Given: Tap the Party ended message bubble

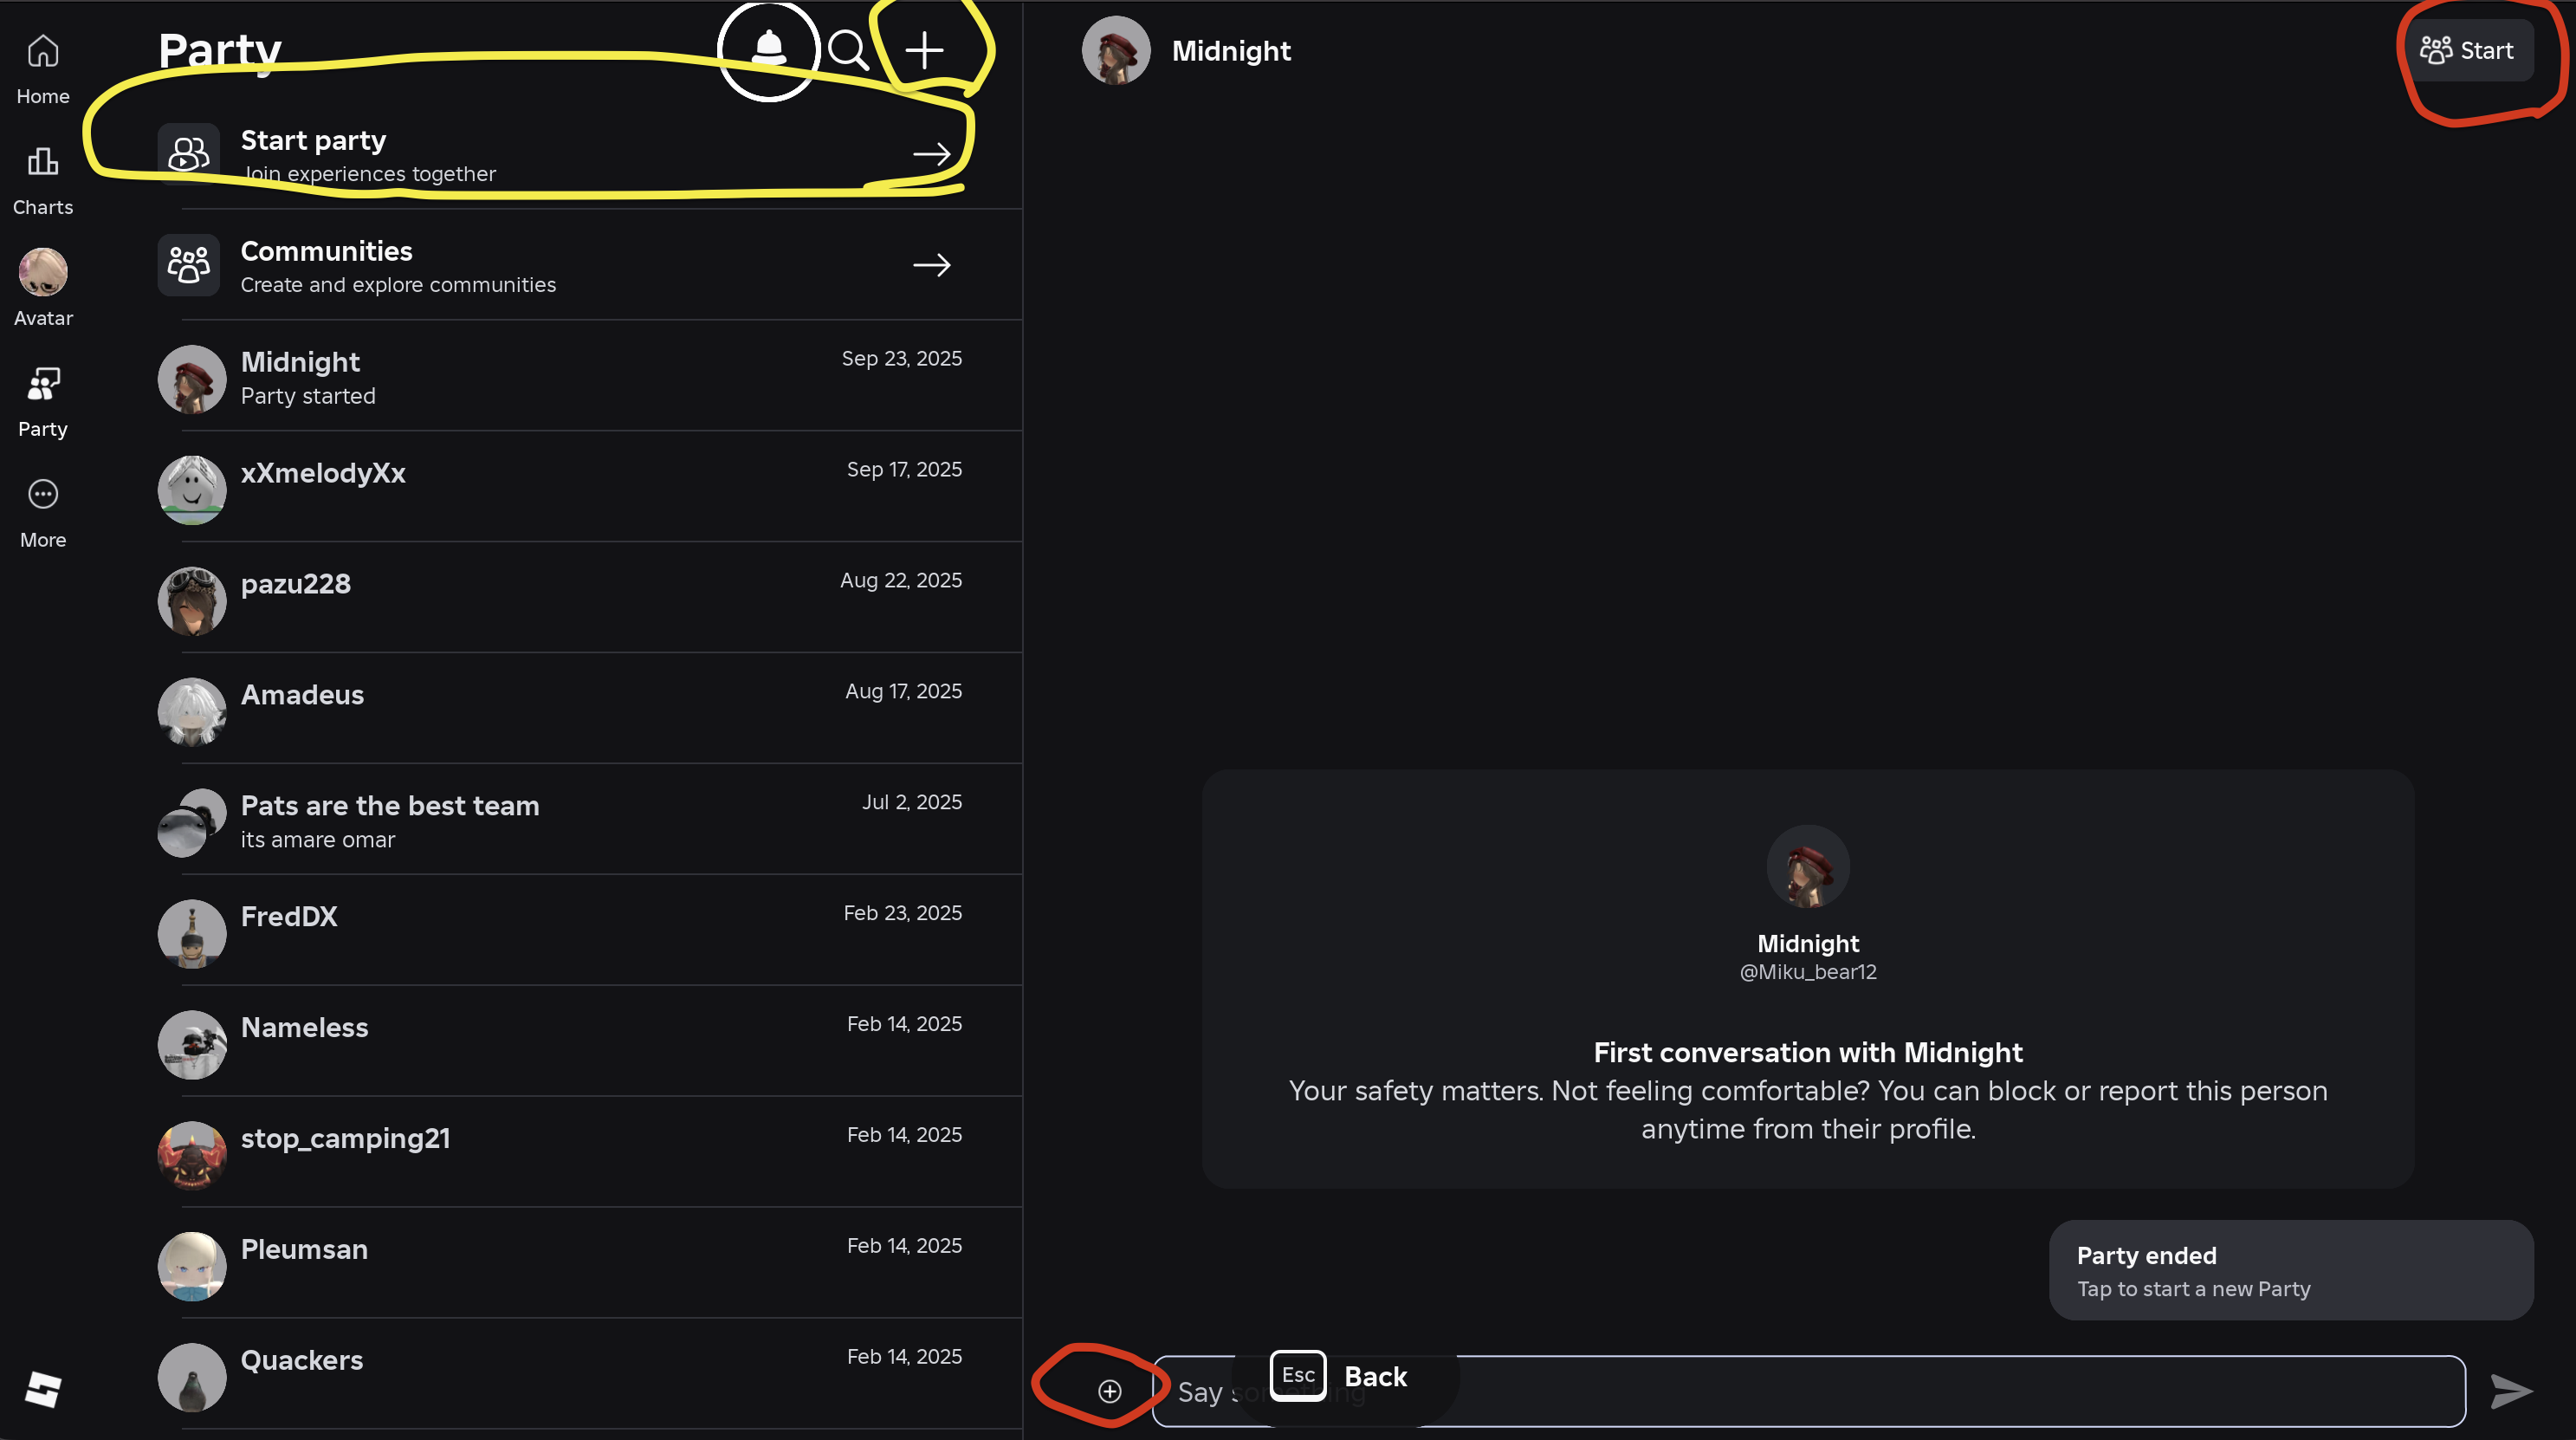Looking at the screenshot, I should 2290,1270.
